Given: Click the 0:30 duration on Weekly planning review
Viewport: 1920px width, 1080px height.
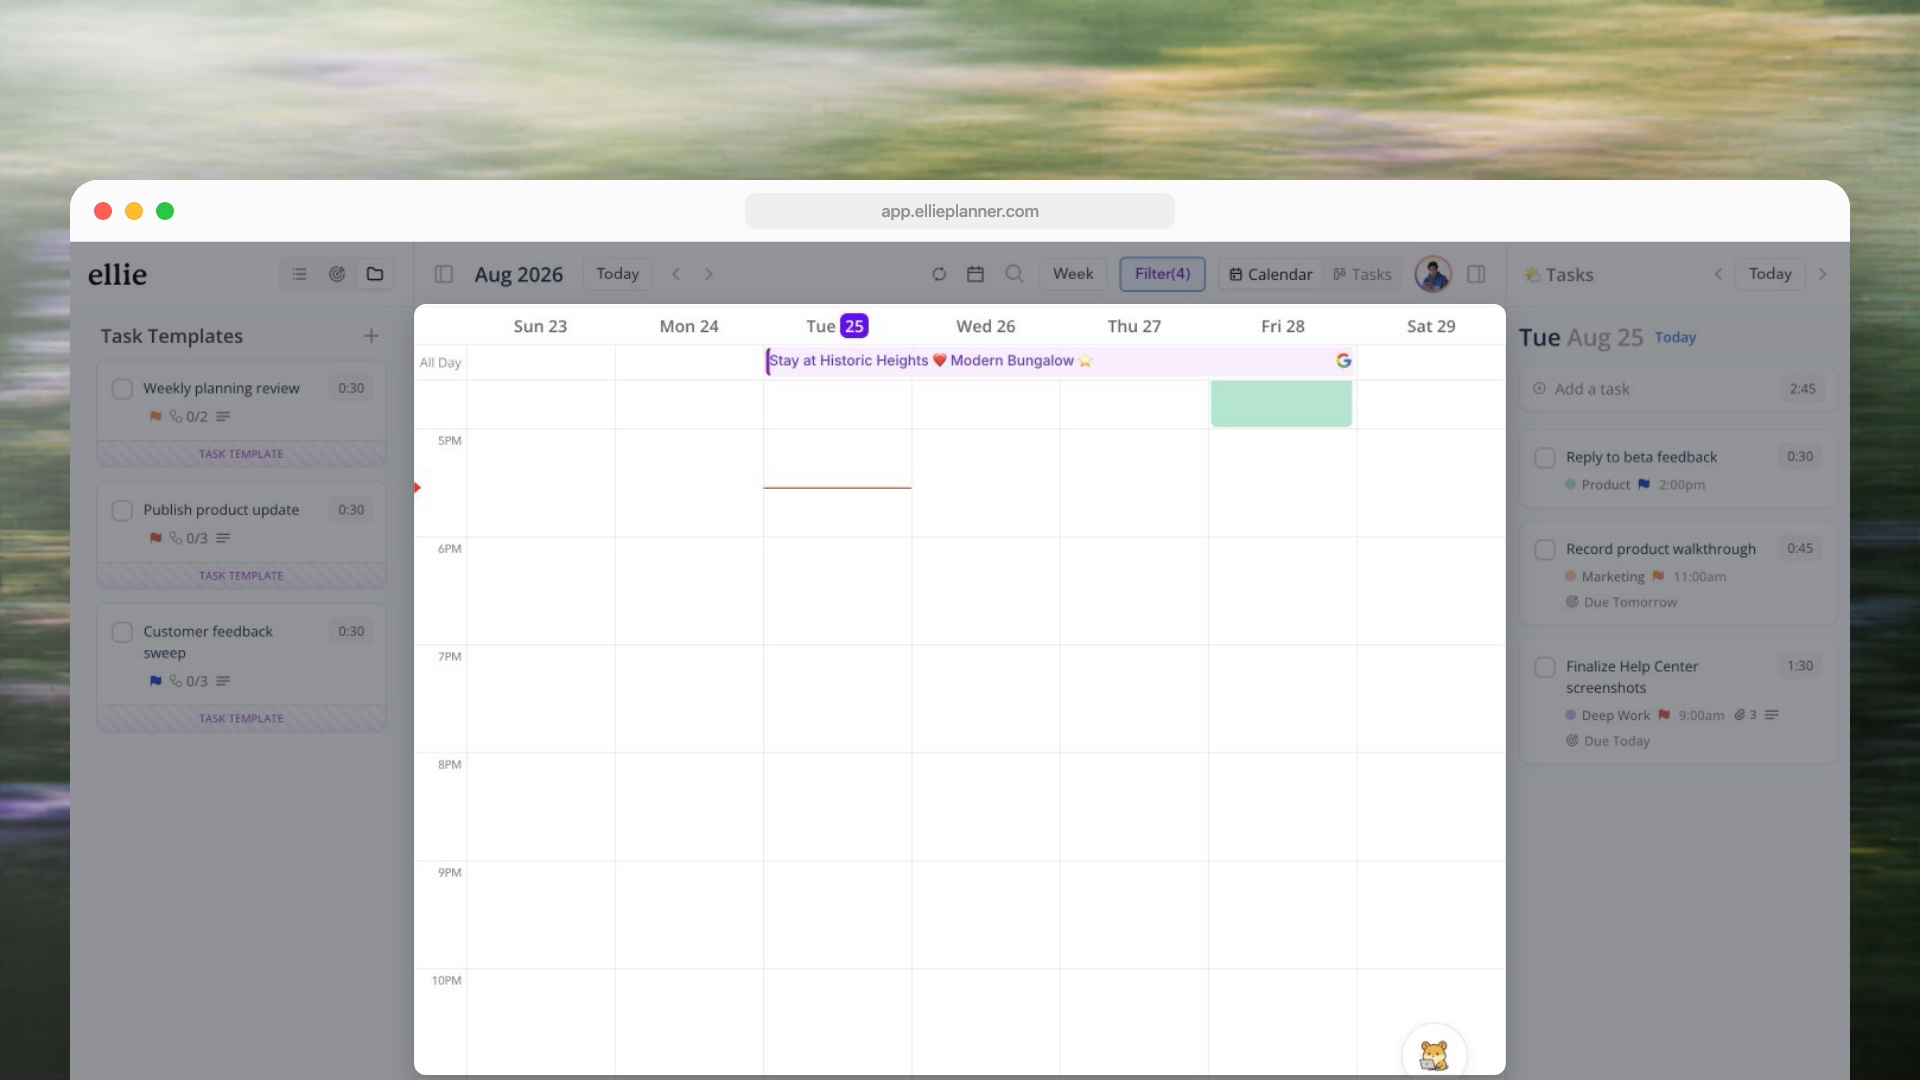Looking at the screenshot, I should pyautogui.click(x=351, y=388).
